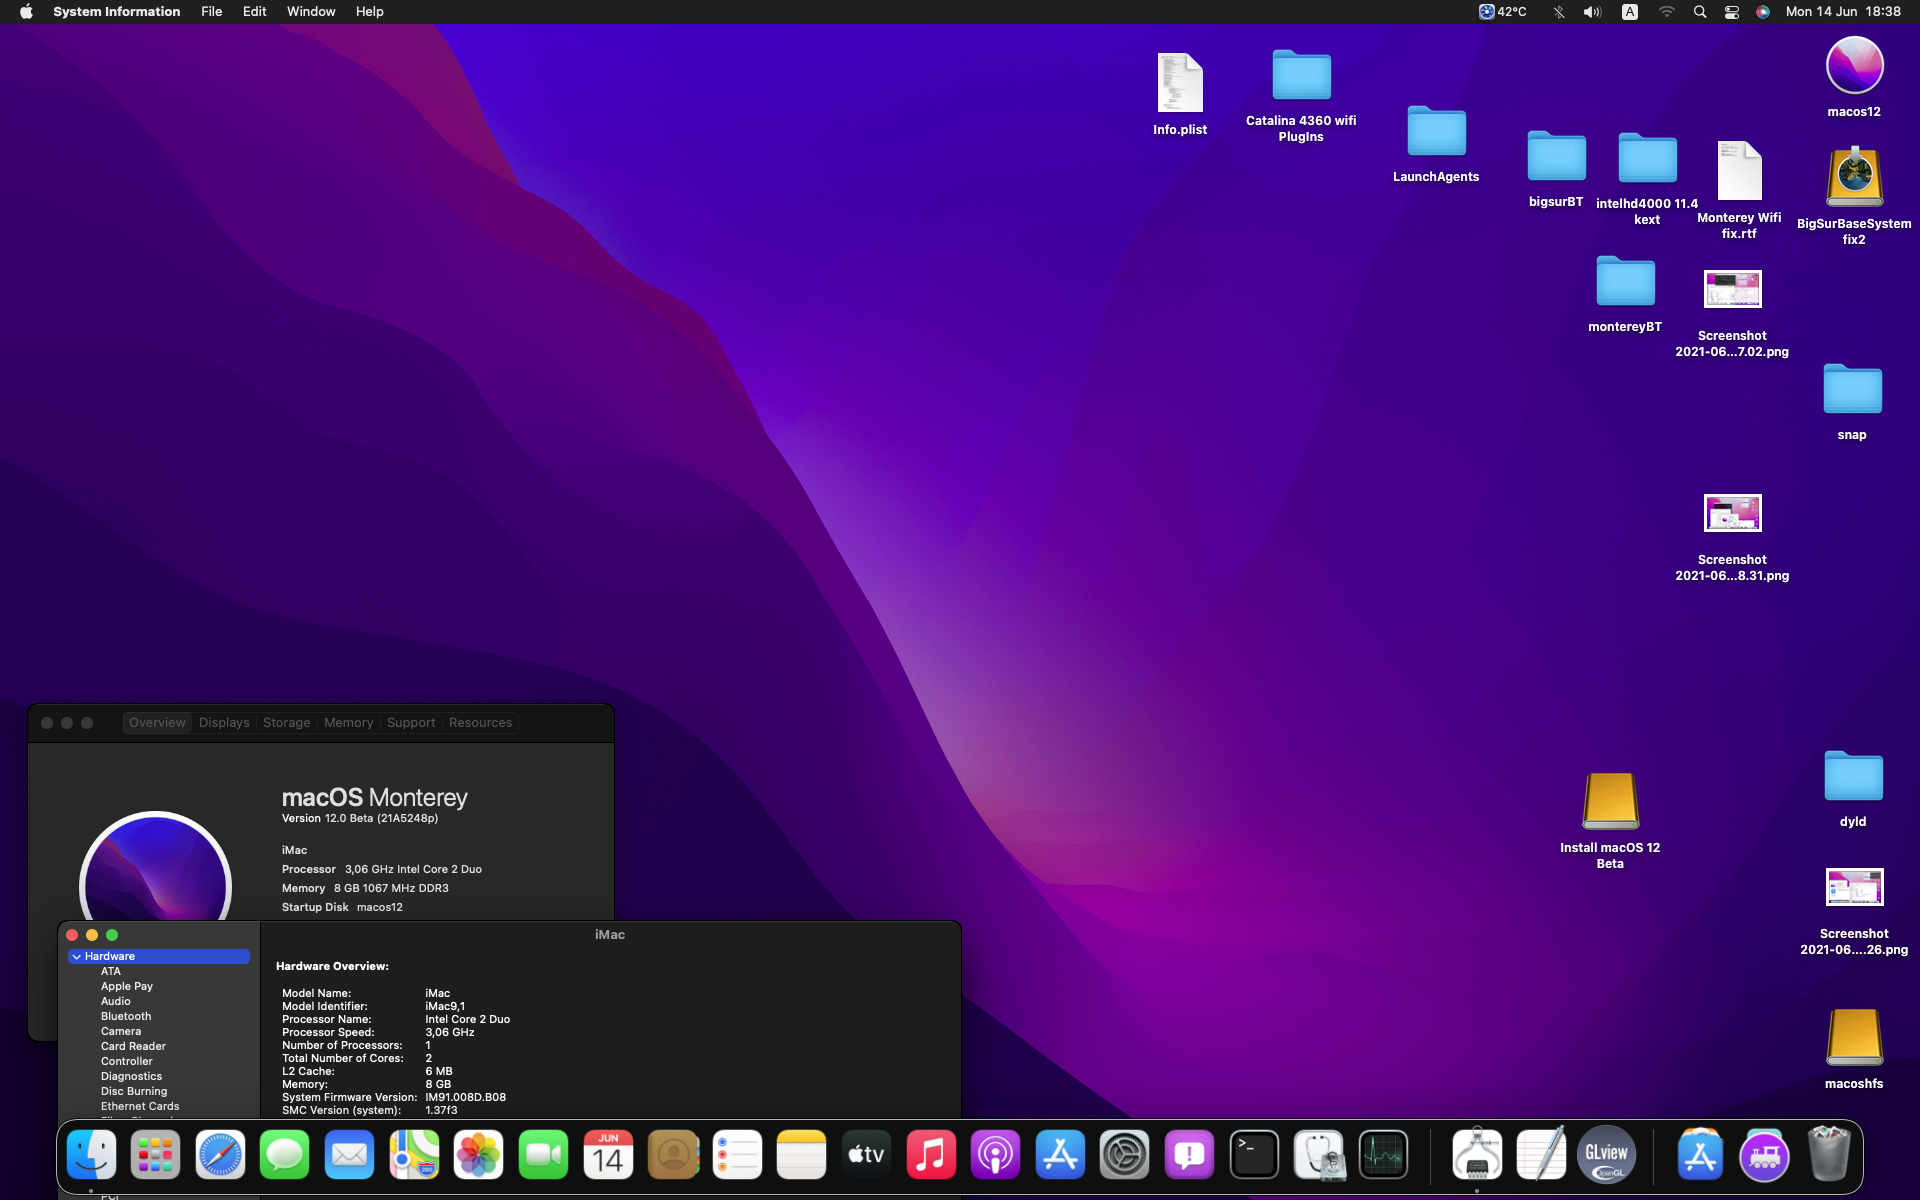This screenshot has height=1200, width=1920.
Task: Launch Activity Monitor in the Dock
Action: pos(1384,1155)
